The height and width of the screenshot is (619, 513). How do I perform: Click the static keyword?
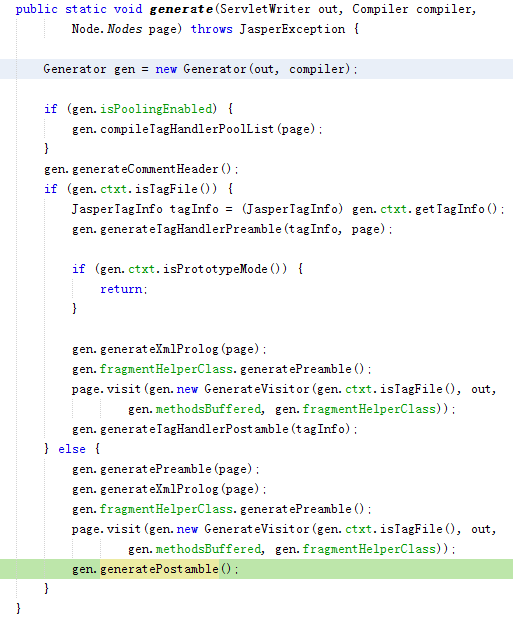[86, 9]
